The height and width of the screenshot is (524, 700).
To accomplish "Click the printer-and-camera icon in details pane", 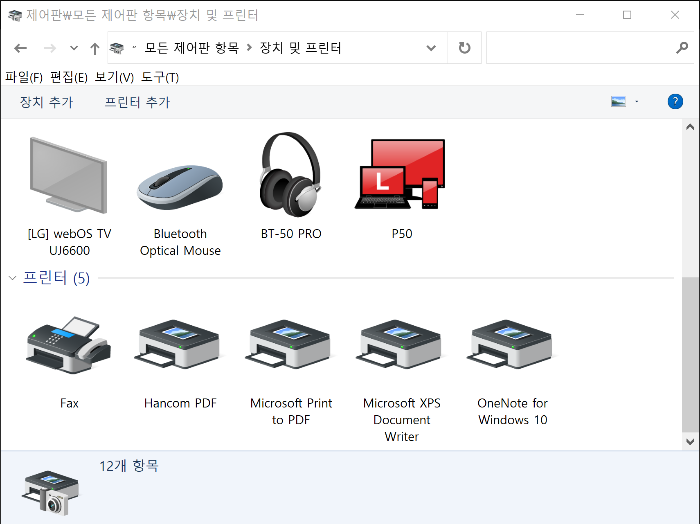I will tap(50, 492).
